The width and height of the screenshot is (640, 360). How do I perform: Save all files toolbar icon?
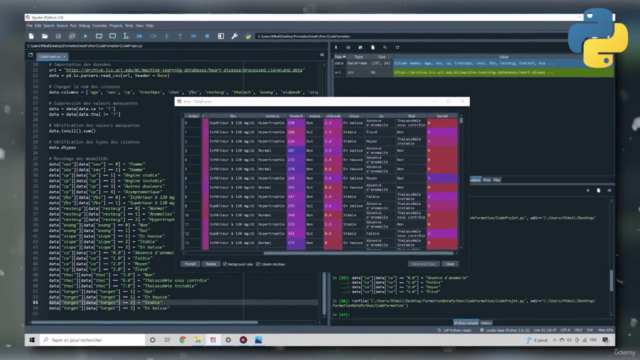(72, 36)
